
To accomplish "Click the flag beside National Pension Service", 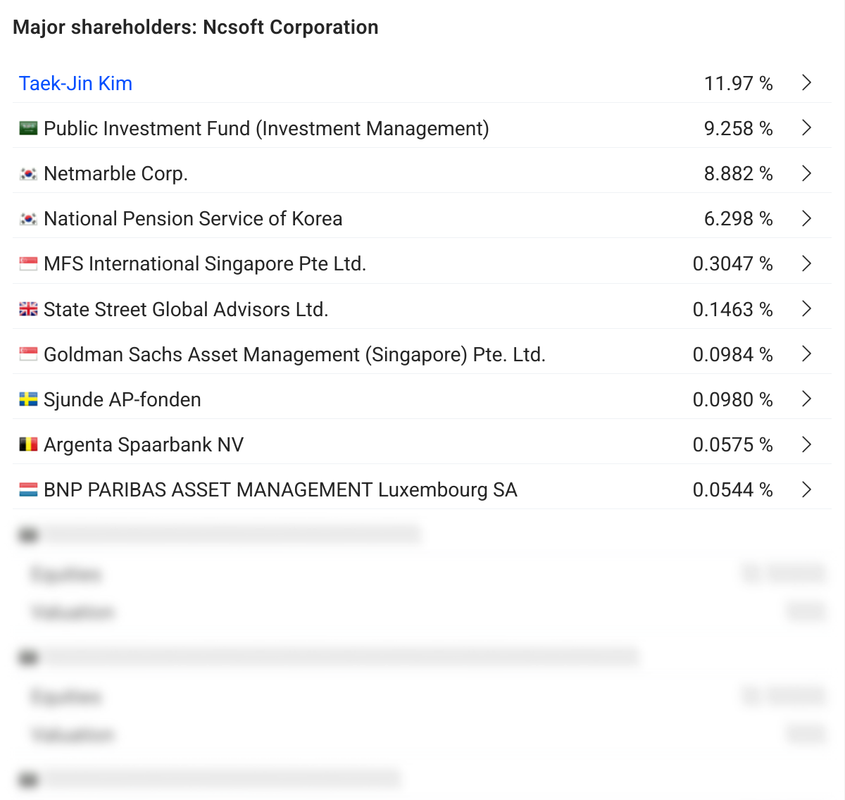I will coord(29,219).
